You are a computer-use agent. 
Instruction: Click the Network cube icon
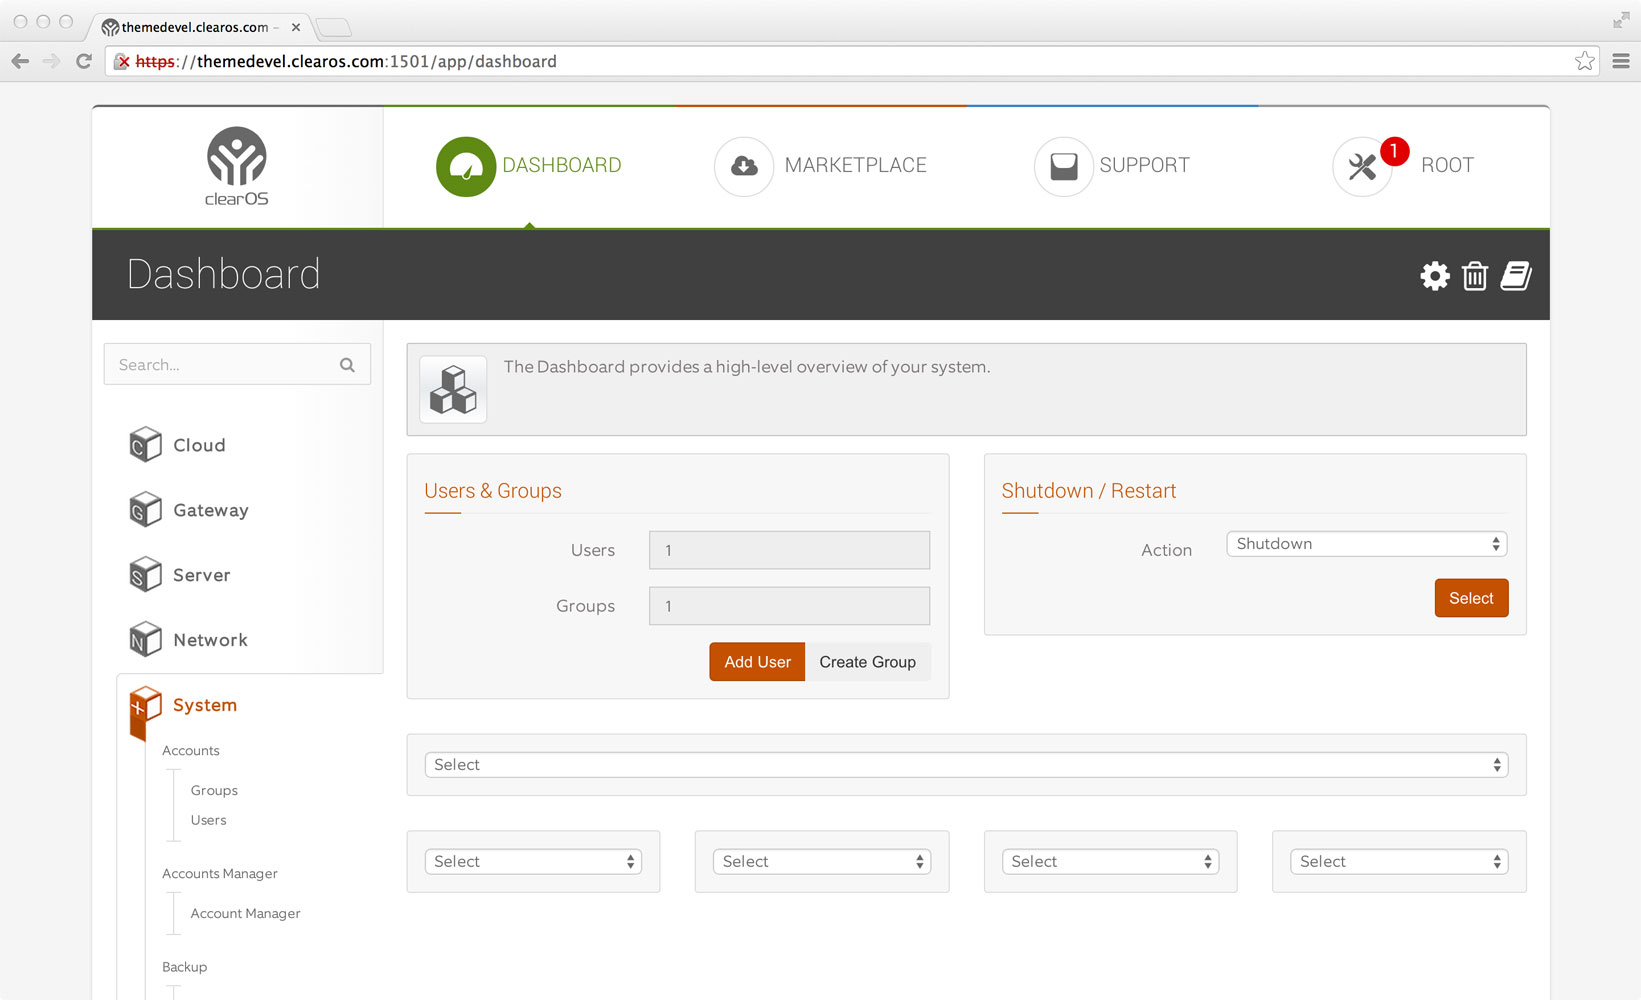click(145, 640)
